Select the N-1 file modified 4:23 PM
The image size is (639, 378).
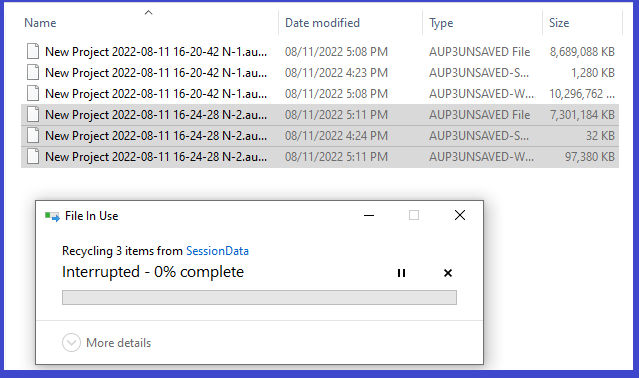point(320,73)
